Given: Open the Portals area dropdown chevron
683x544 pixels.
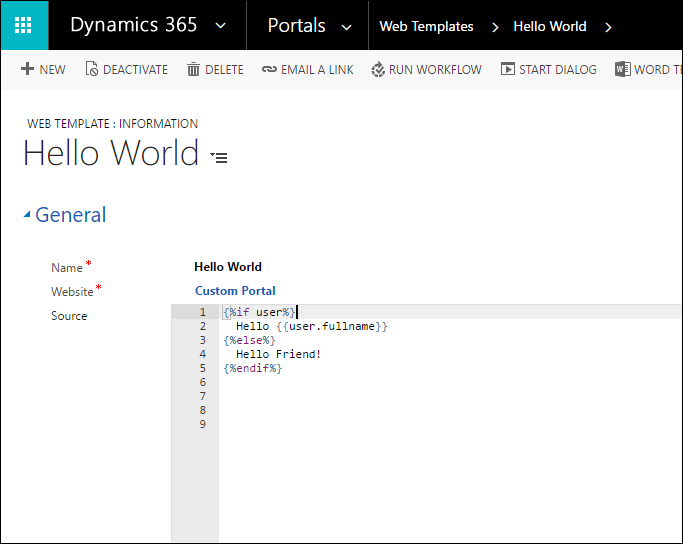Looking at the screenshot, I should [346, 27].
